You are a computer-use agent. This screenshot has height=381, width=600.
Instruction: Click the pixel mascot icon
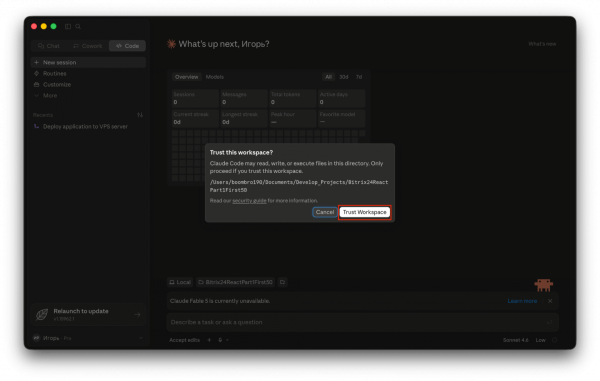[x=543, y=285]
